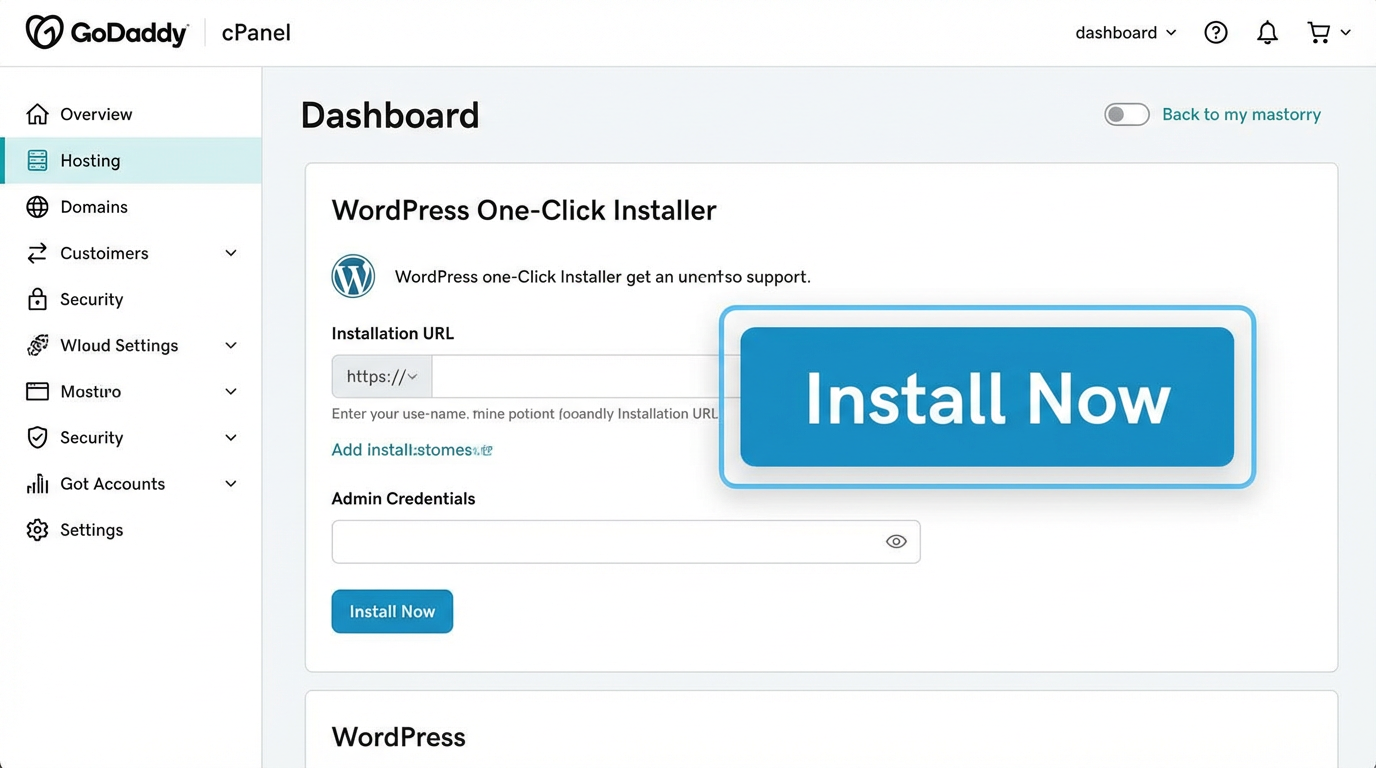Expand the Wloud Settings section chevron
This screenshot has width=1376, height=768.
pyautogui.click(x=230, y=345)
